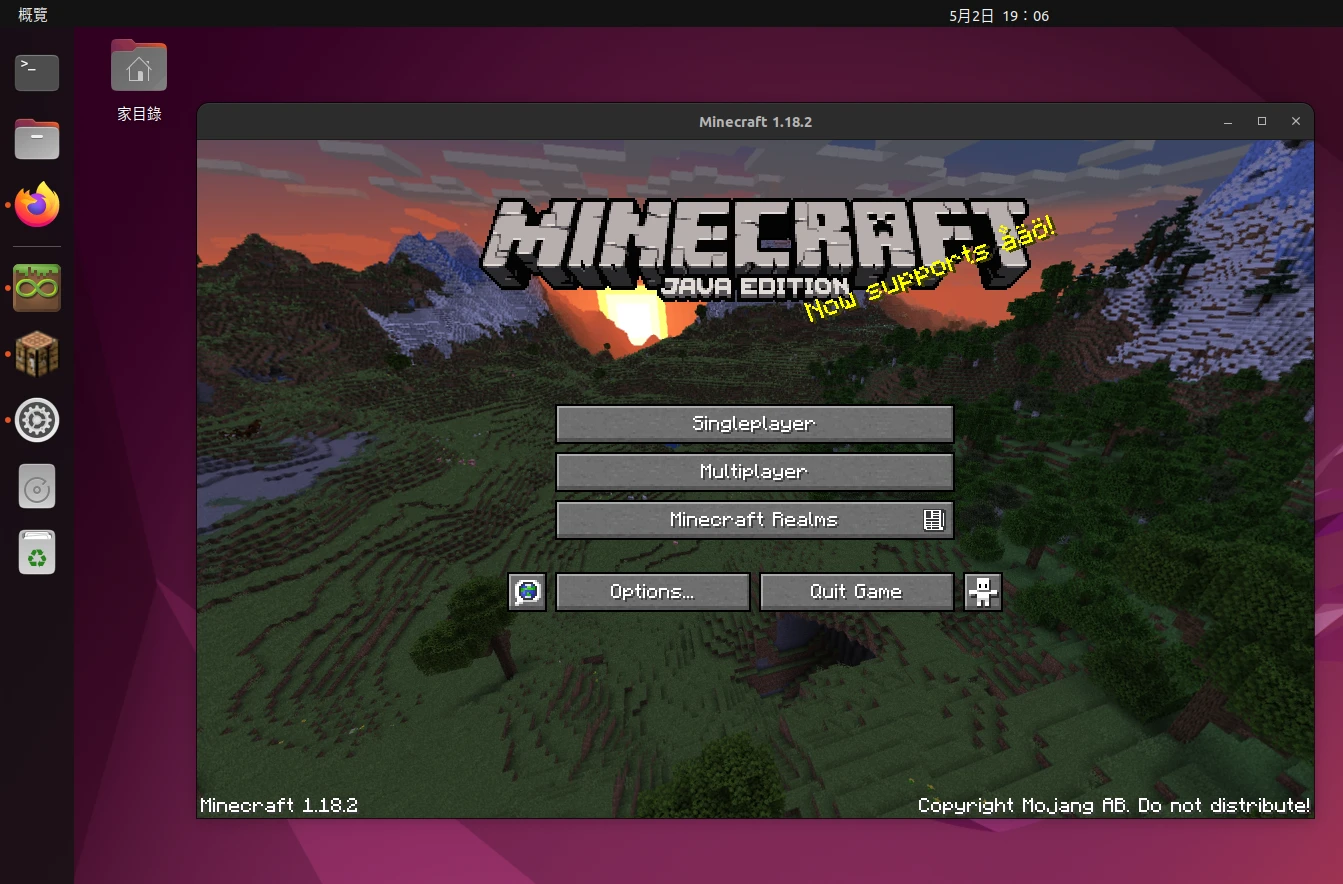Maximize the Minecraft 1.18.2 window
This screenshot has height=884, width=1343.
(1262, 121)
